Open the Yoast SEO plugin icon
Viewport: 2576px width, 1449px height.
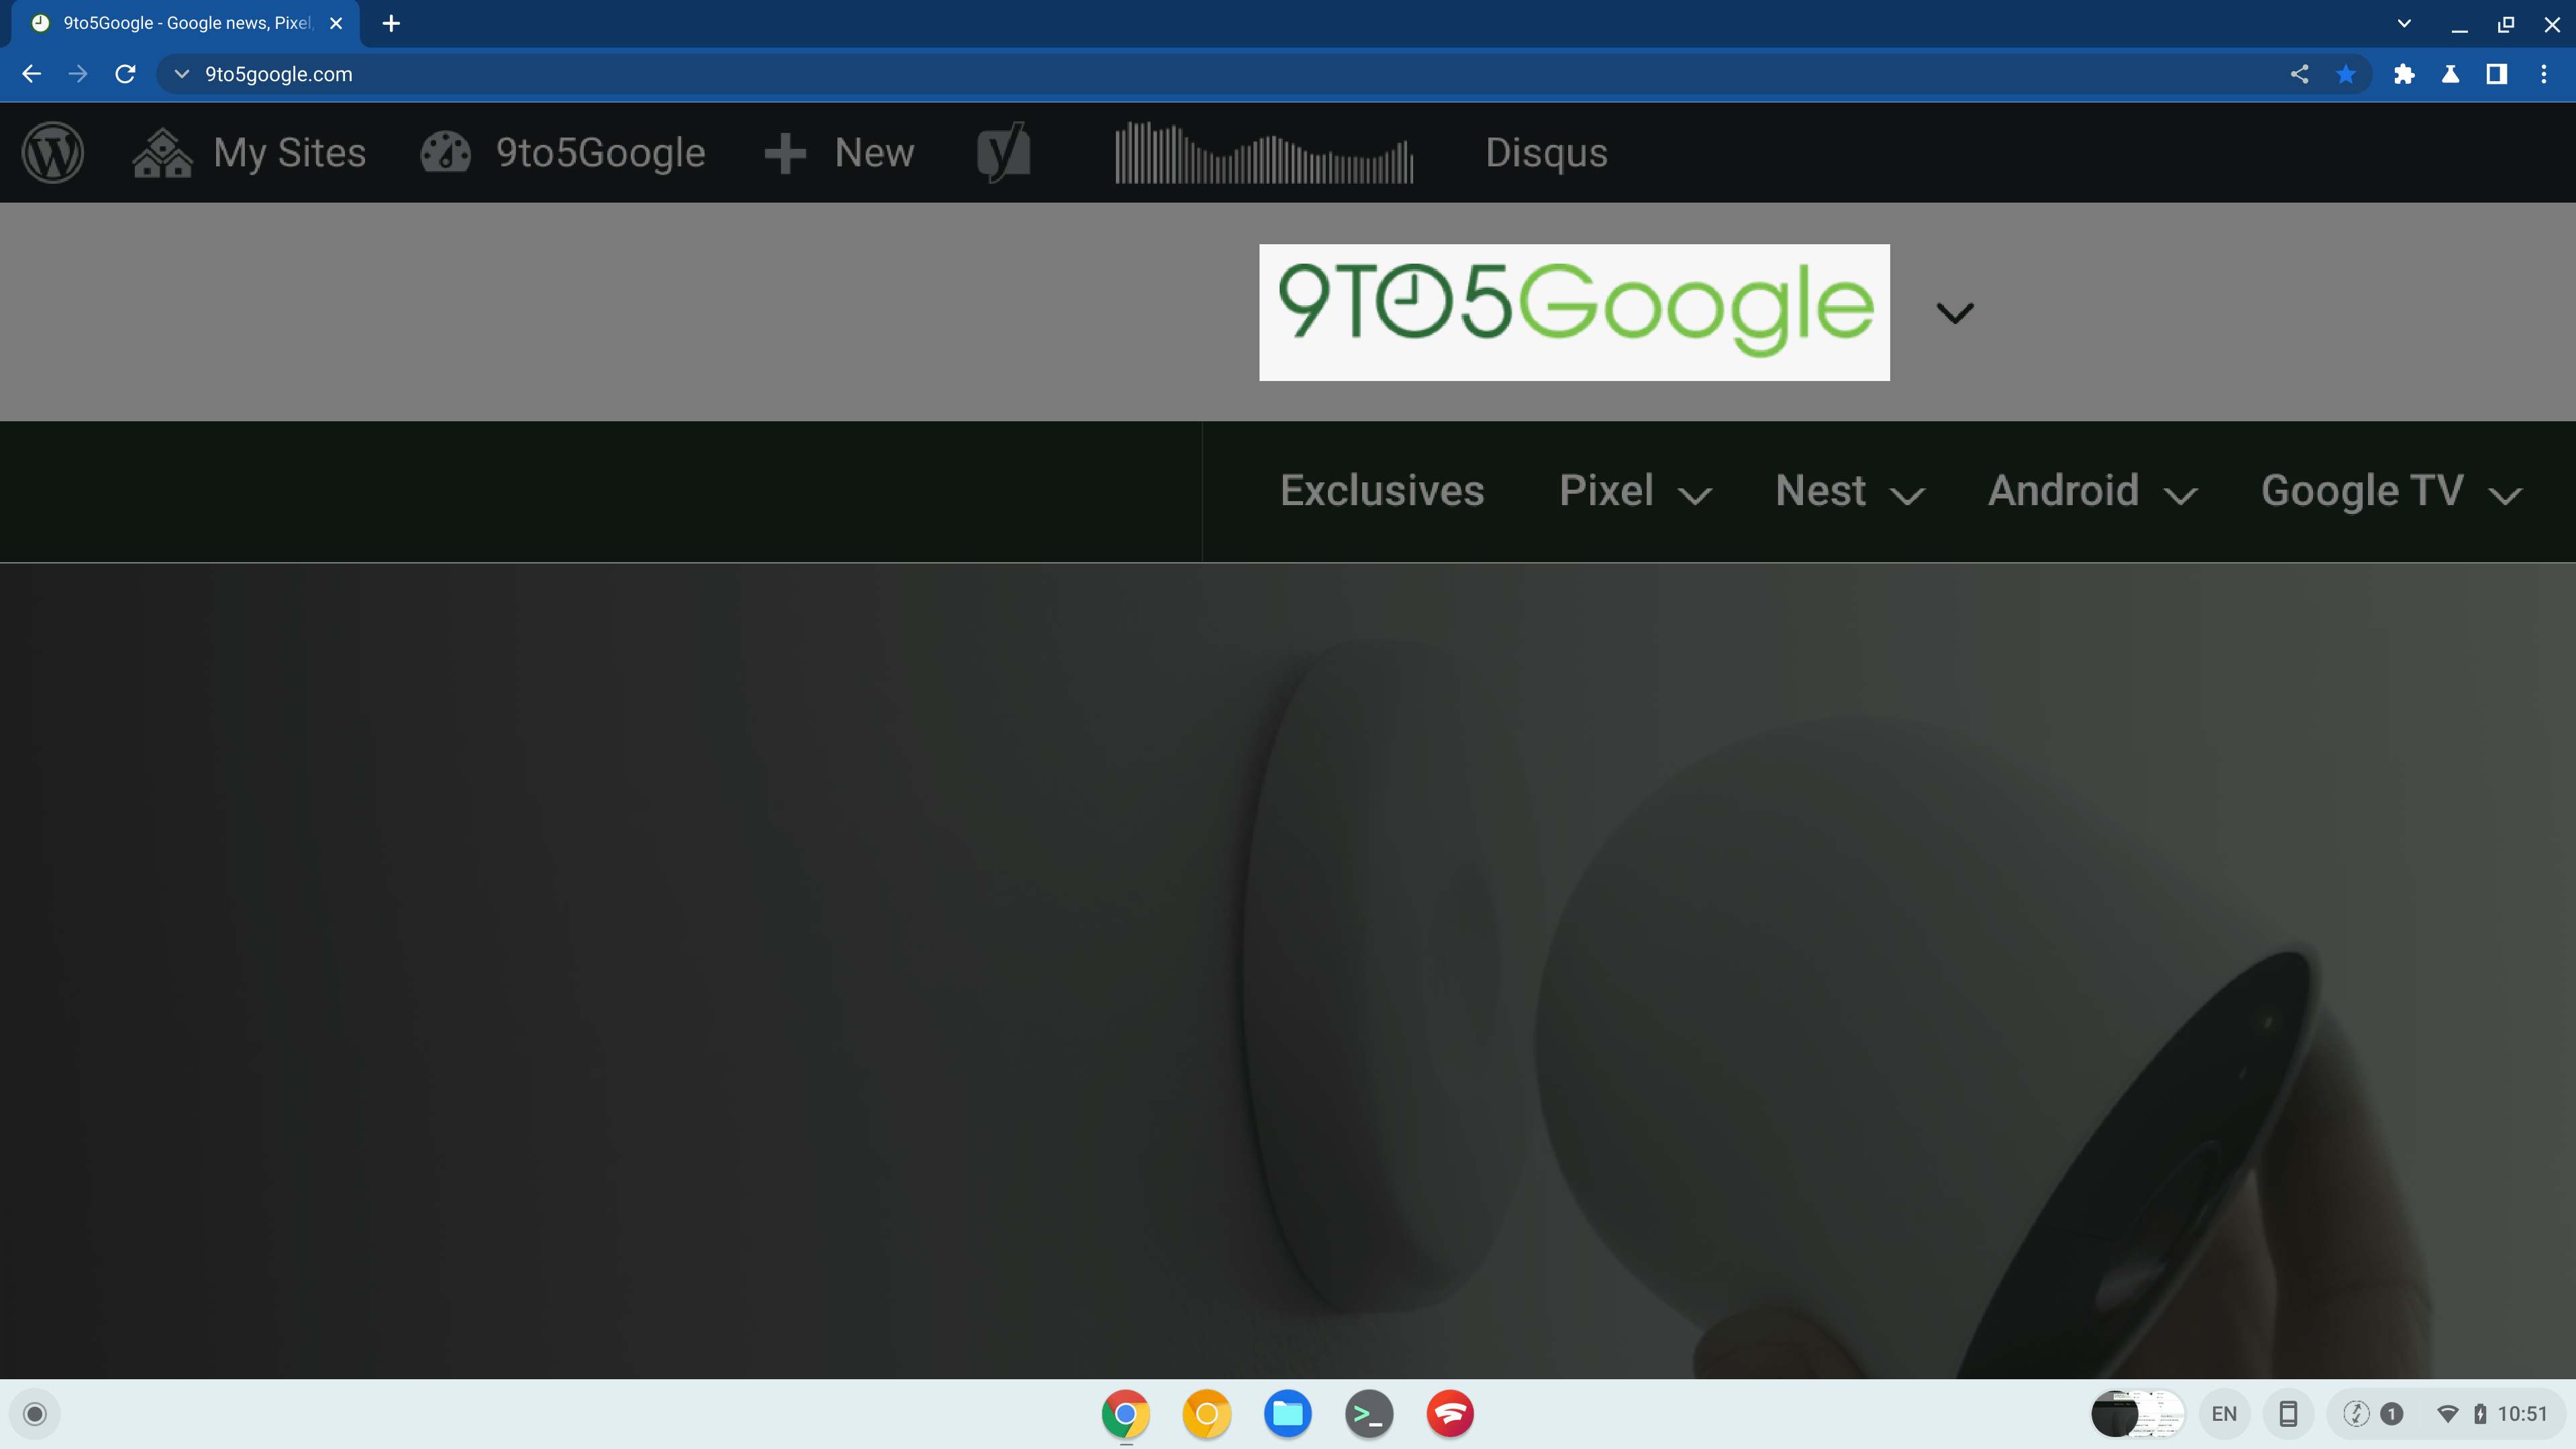(1003, 152)
